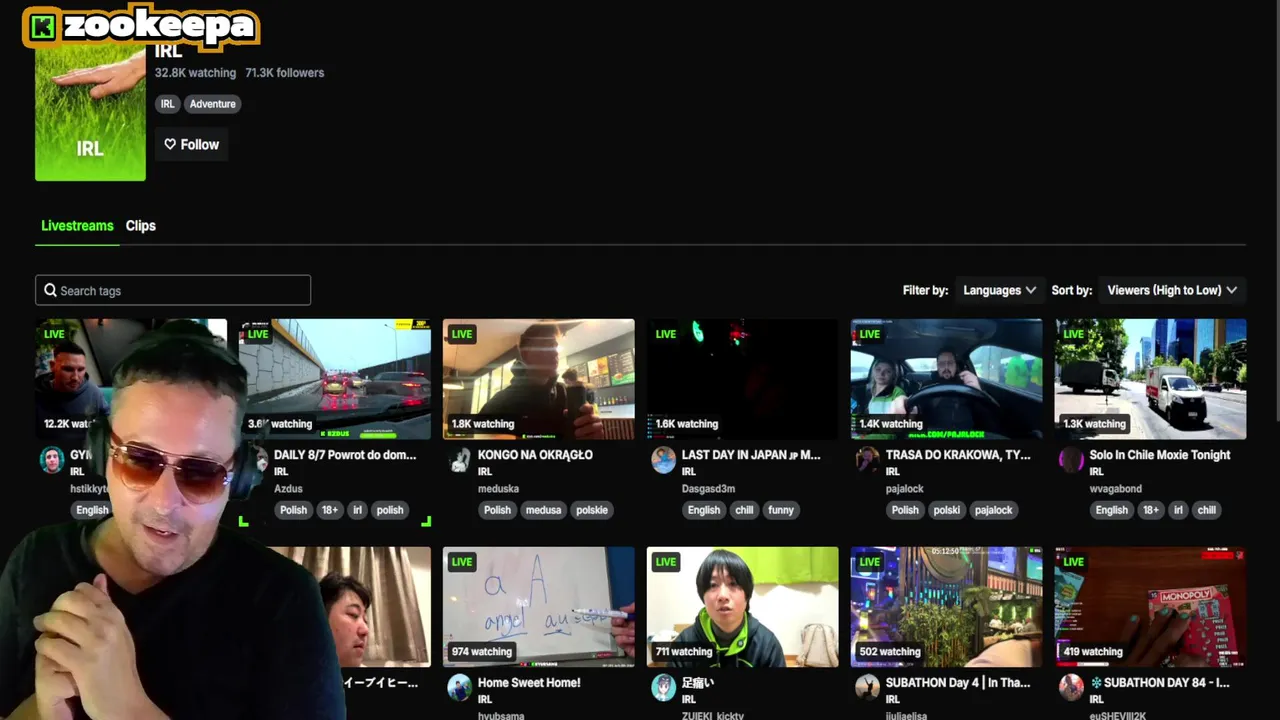Open the LAST DAY IN JAPAN stream thumbnail

743,379
